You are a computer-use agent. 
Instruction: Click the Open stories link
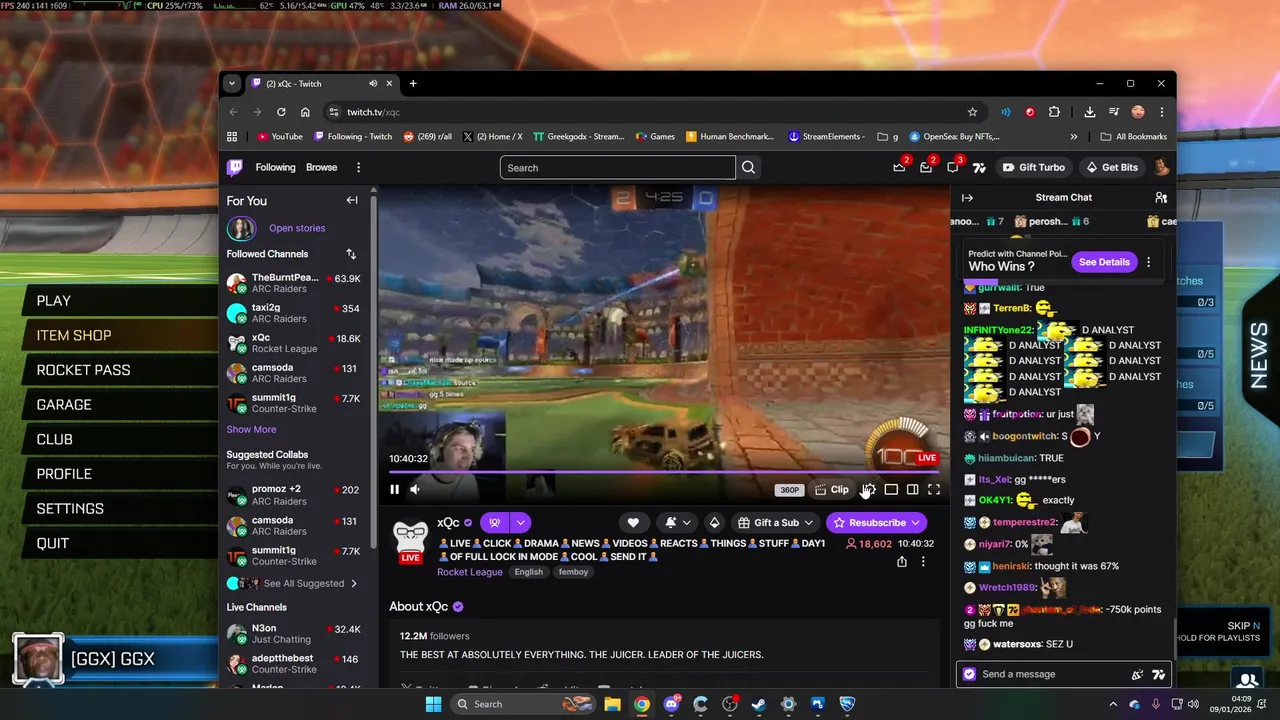pyautogui.click(x=297, y=228)
